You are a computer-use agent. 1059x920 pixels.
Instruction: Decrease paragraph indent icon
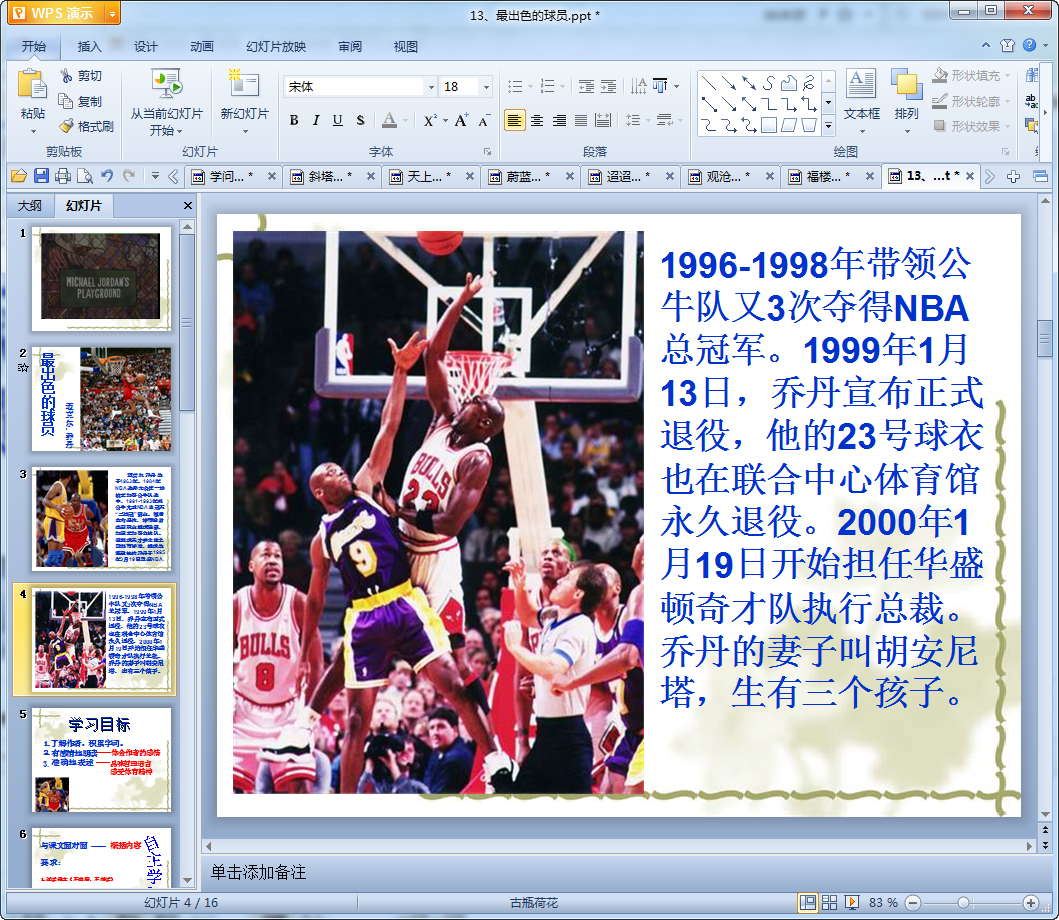tap(586, 86)
